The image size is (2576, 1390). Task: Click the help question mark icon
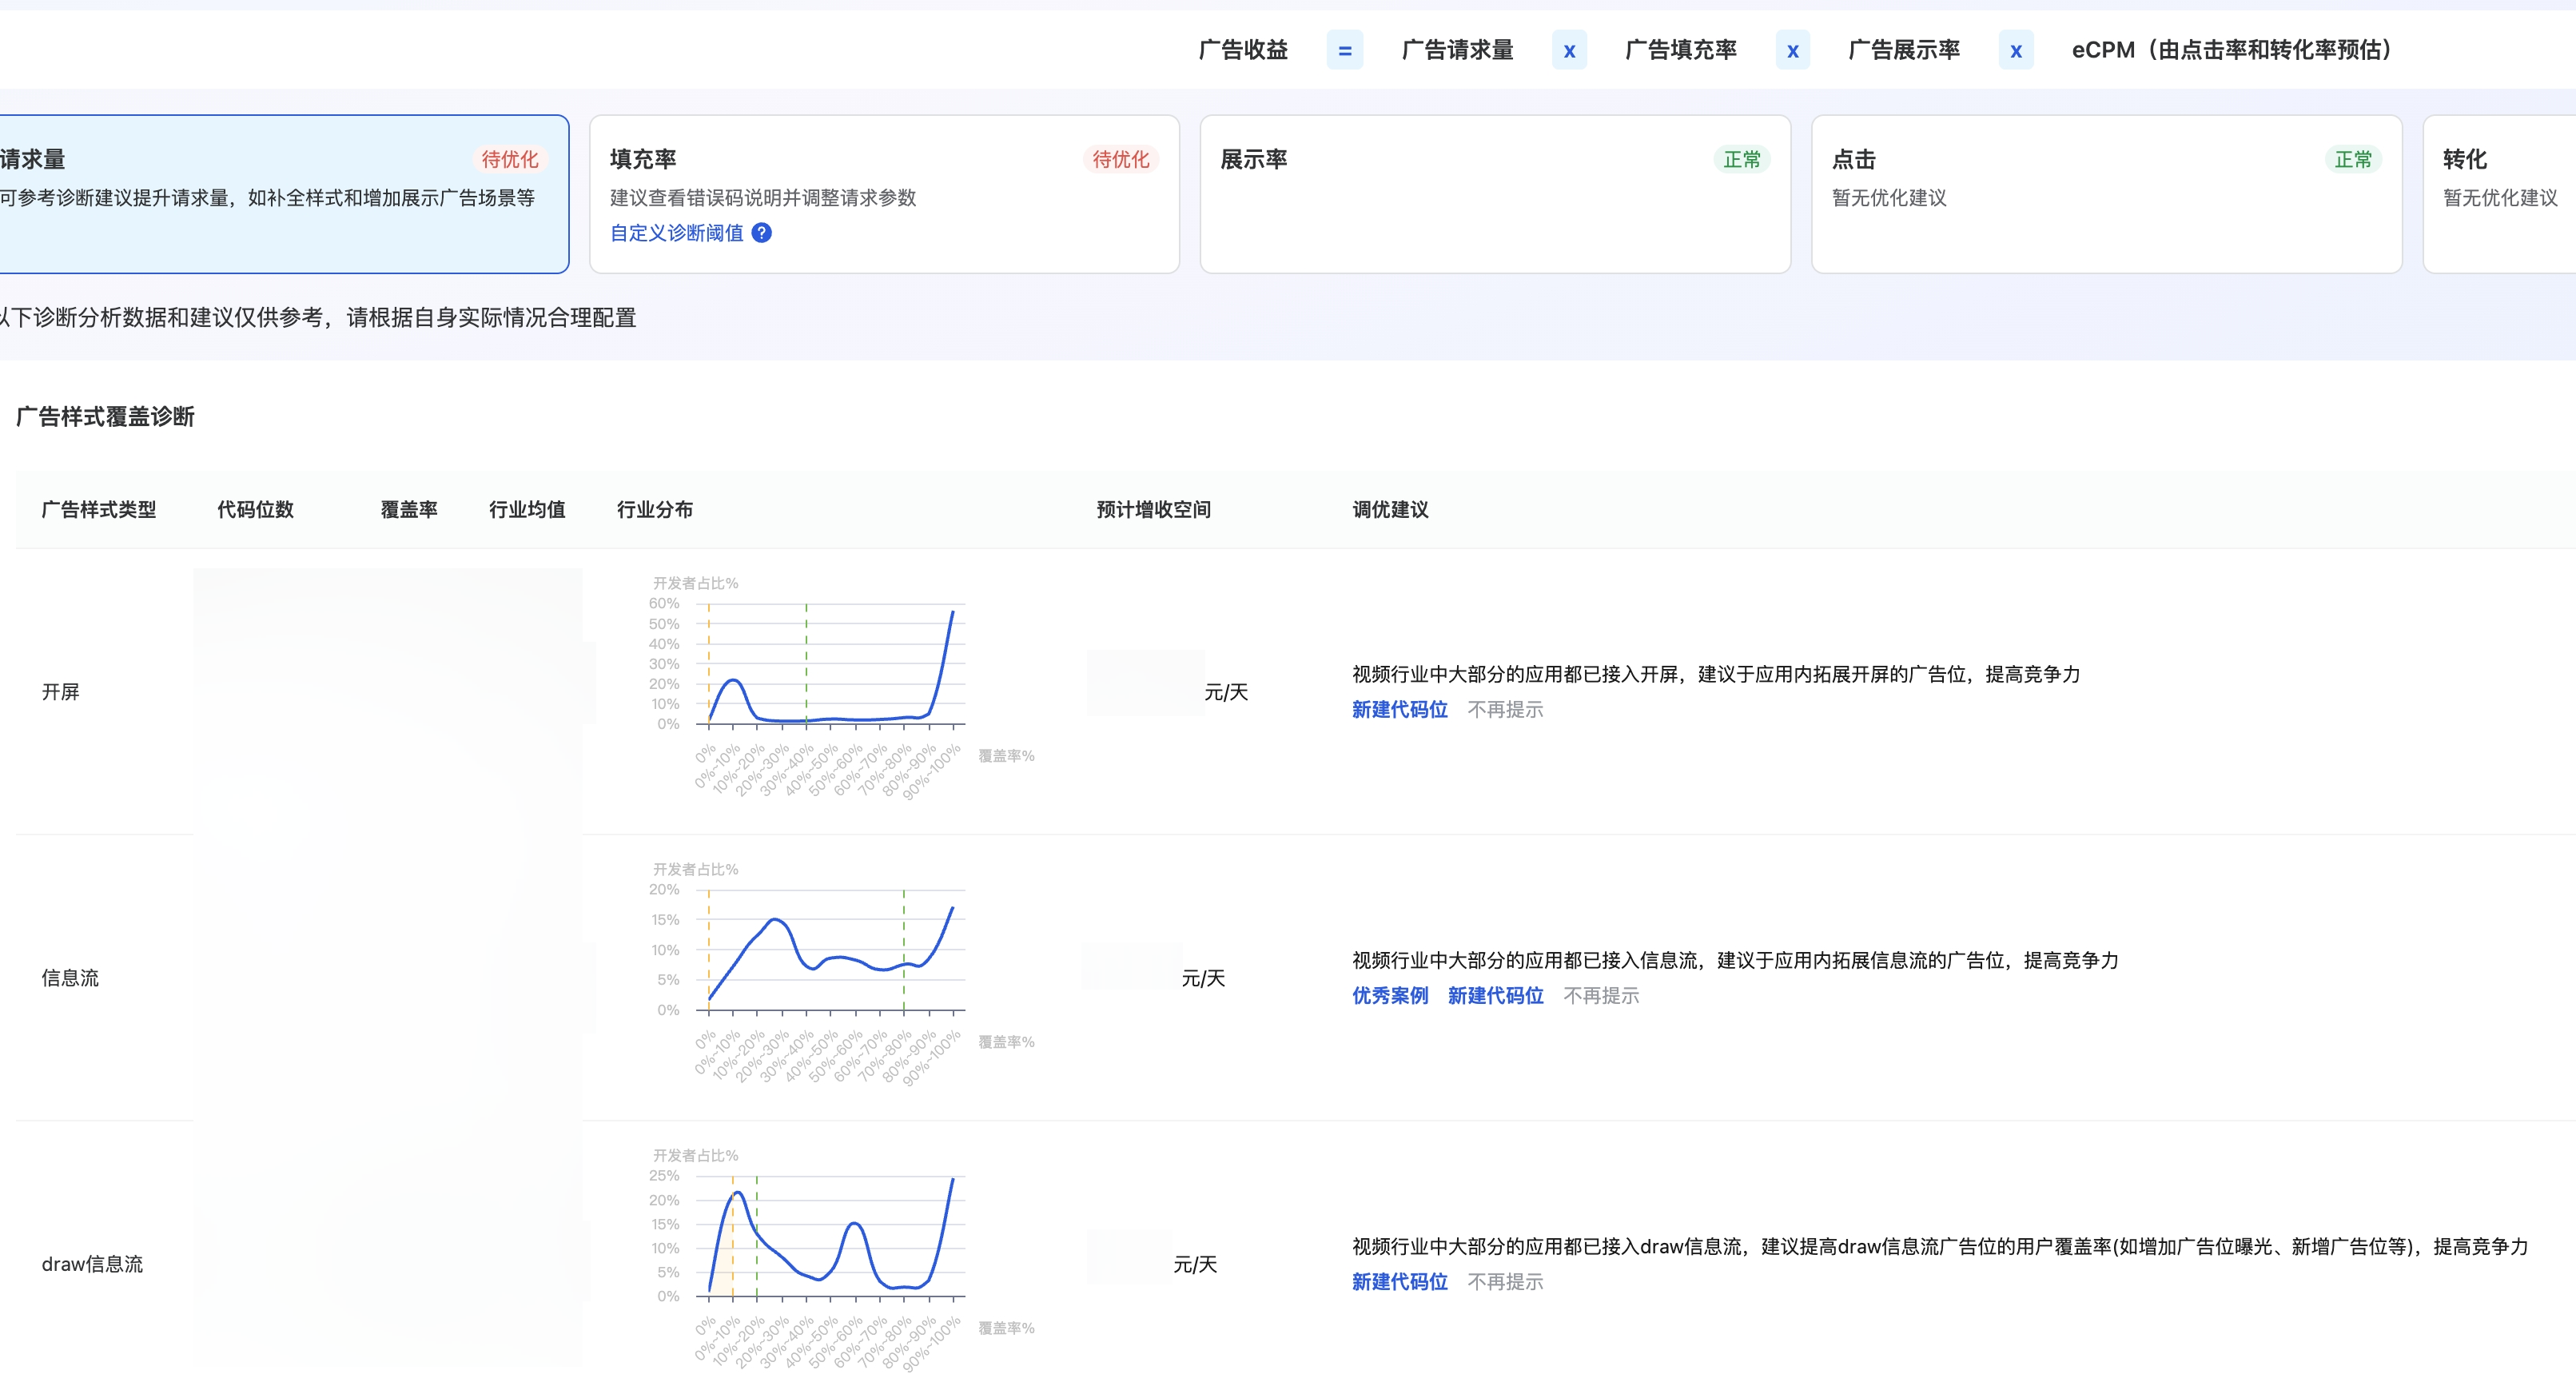coord(761,233)
